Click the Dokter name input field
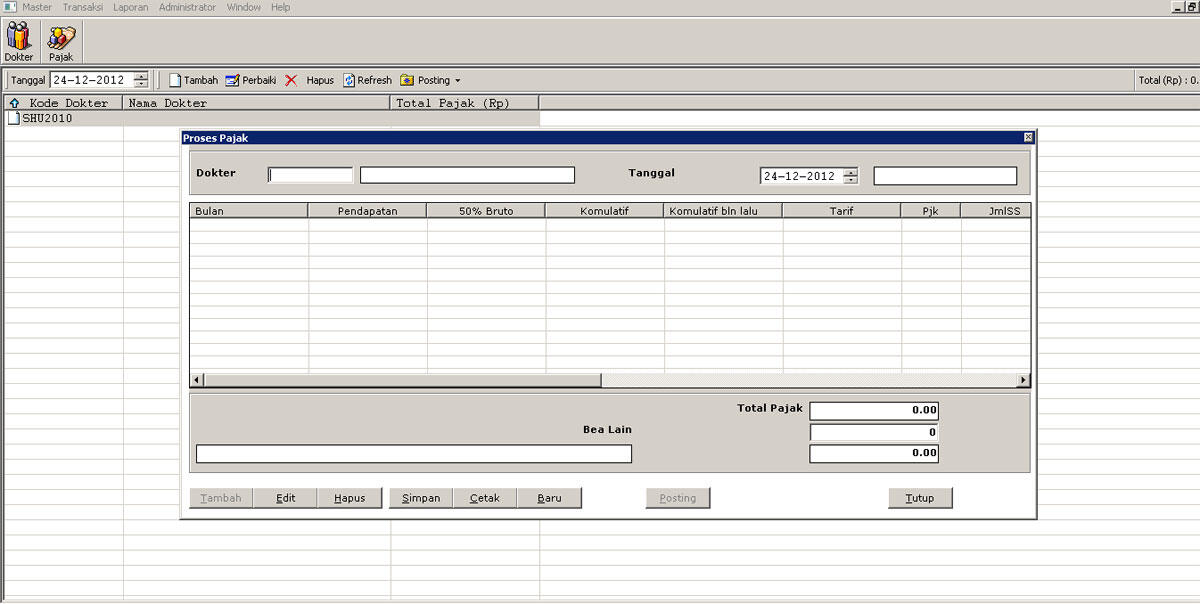The width and height of the screenshot is (1200, 604). tap(467, 175)
